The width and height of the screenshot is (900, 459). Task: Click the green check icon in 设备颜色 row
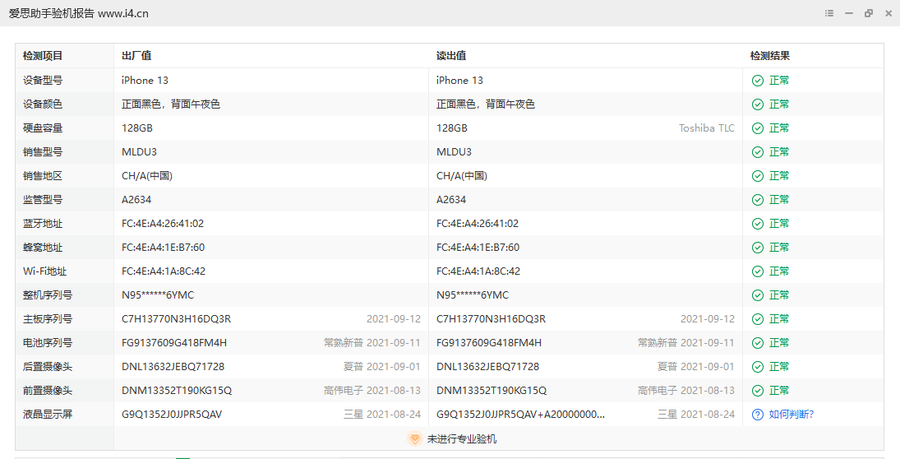point(758,104)
